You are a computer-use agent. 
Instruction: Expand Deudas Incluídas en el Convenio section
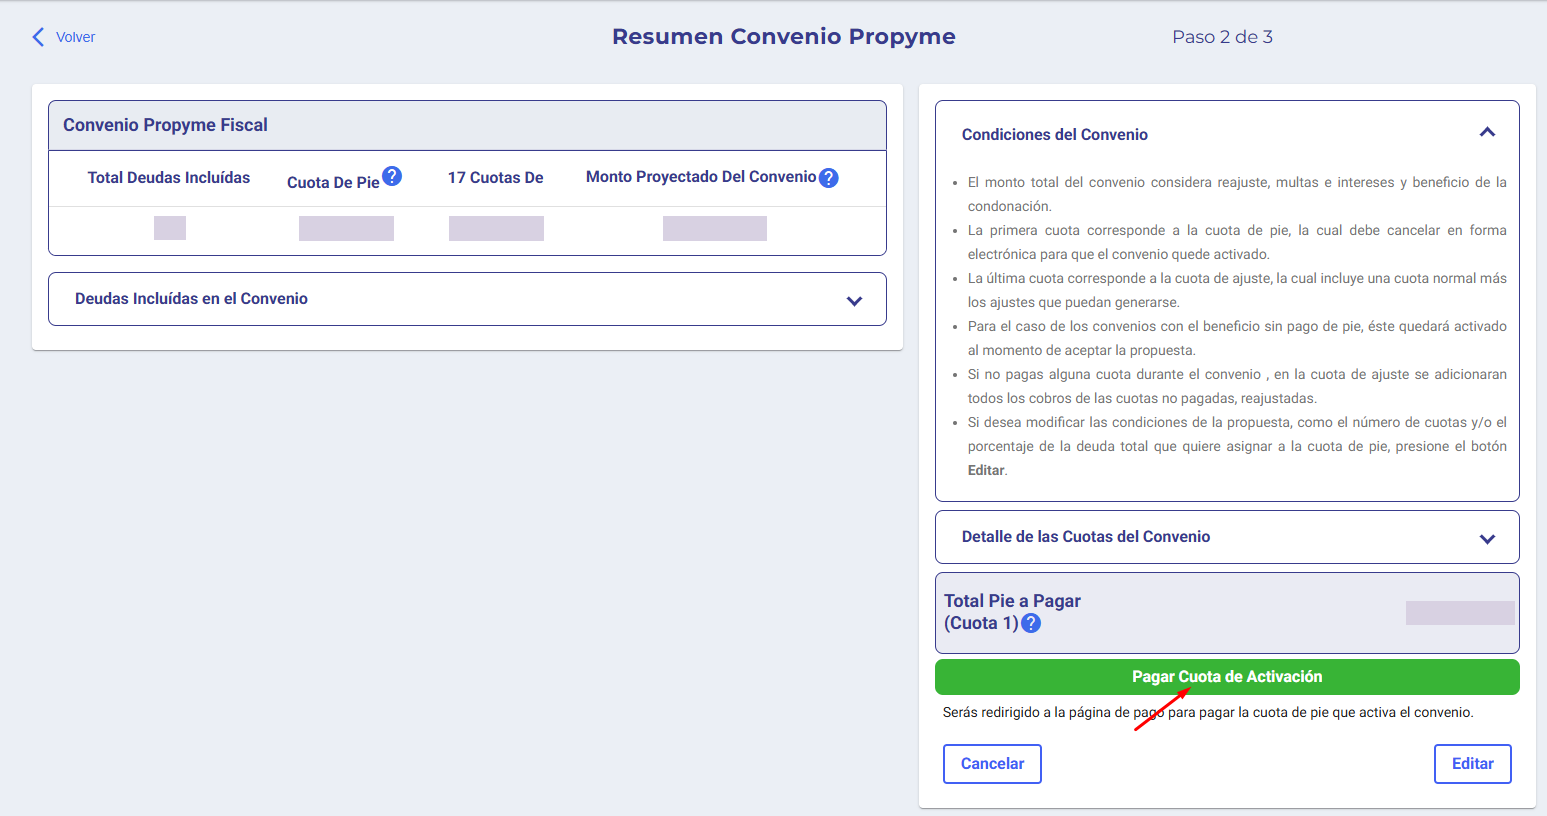[467, 299]
